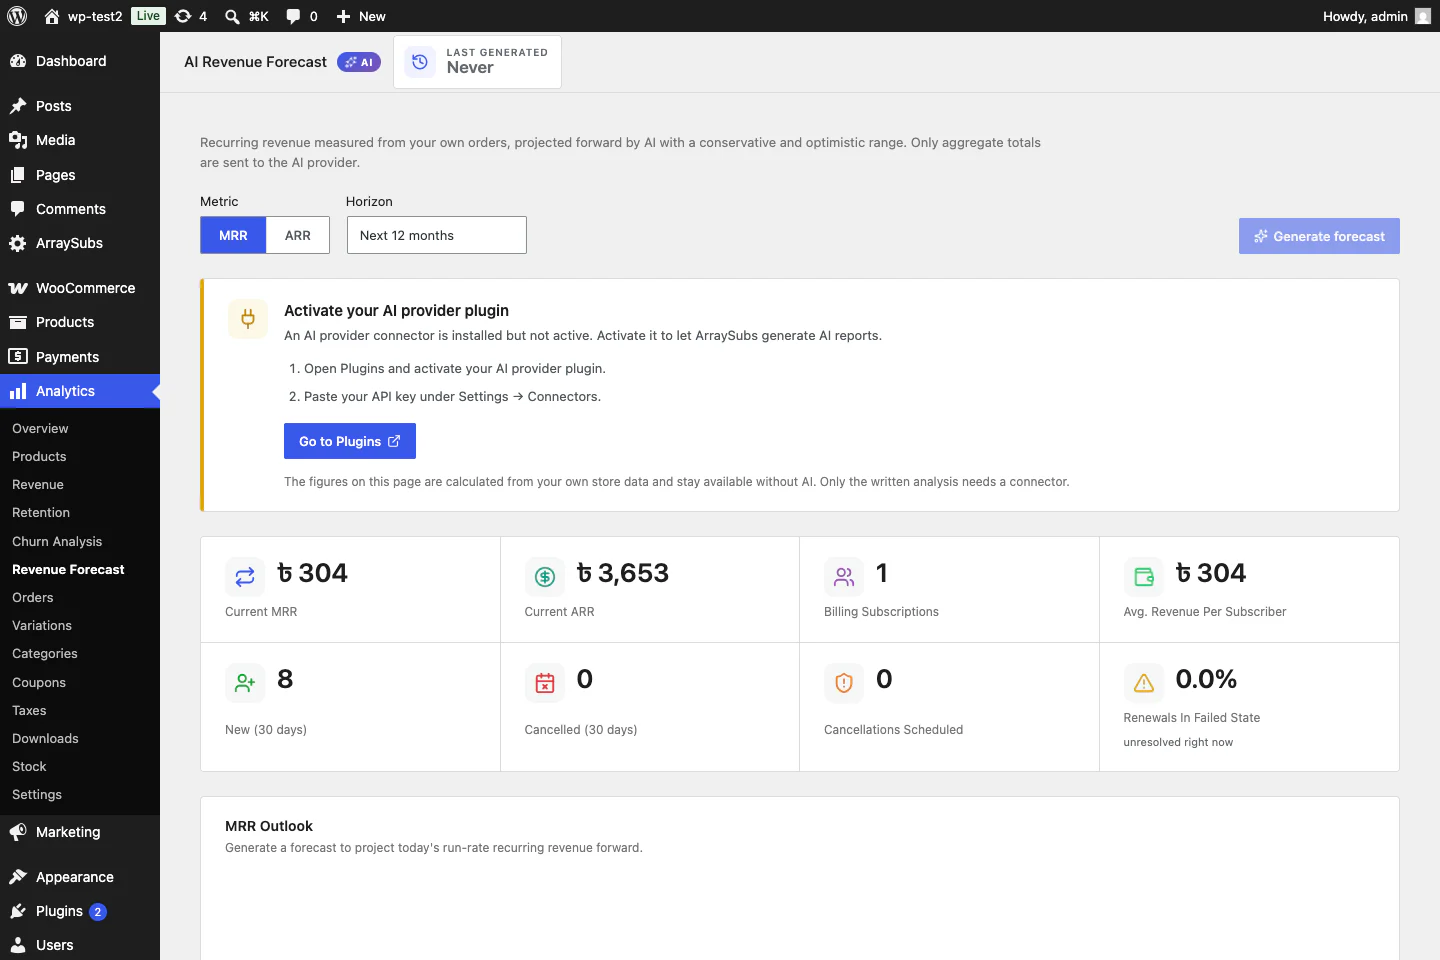The width and height of the screenshot is (1440, 960).
Task: Open the Downloads analytics page
Action: 45,738
